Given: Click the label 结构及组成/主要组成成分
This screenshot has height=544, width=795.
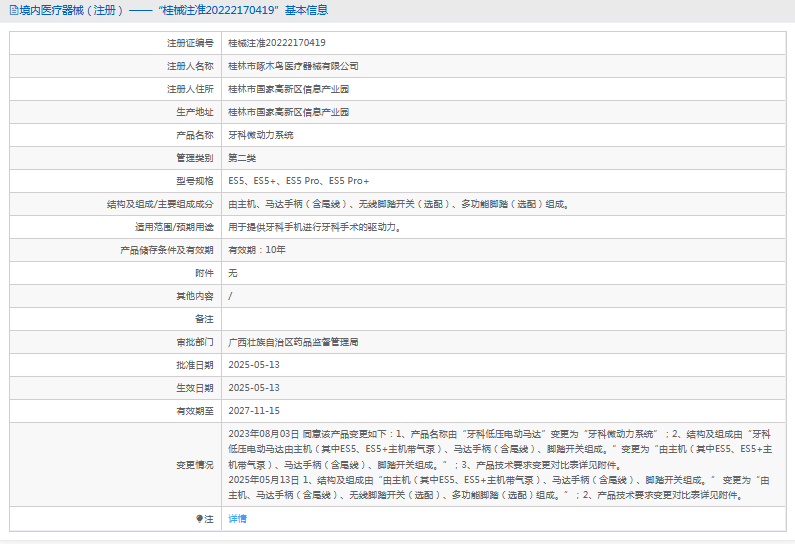Looking at the screenshot, I should coord(160,204).
